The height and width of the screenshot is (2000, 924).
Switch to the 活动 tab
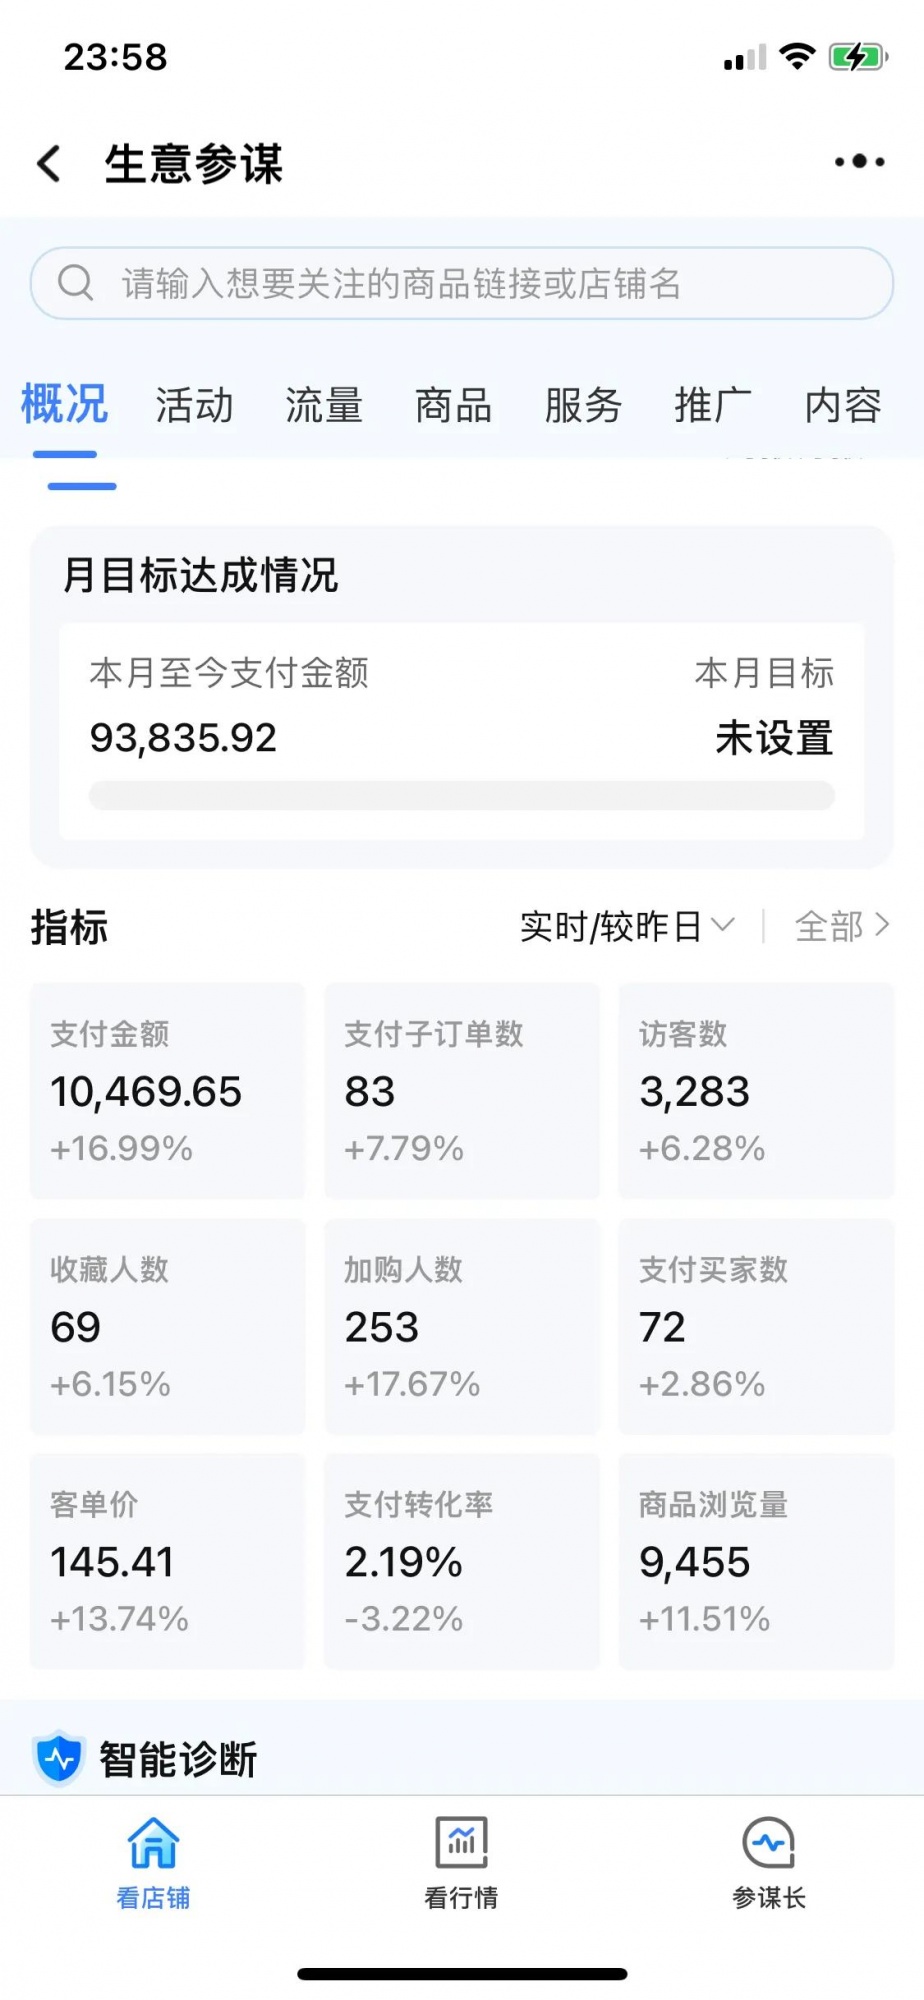tap(194, 406)
